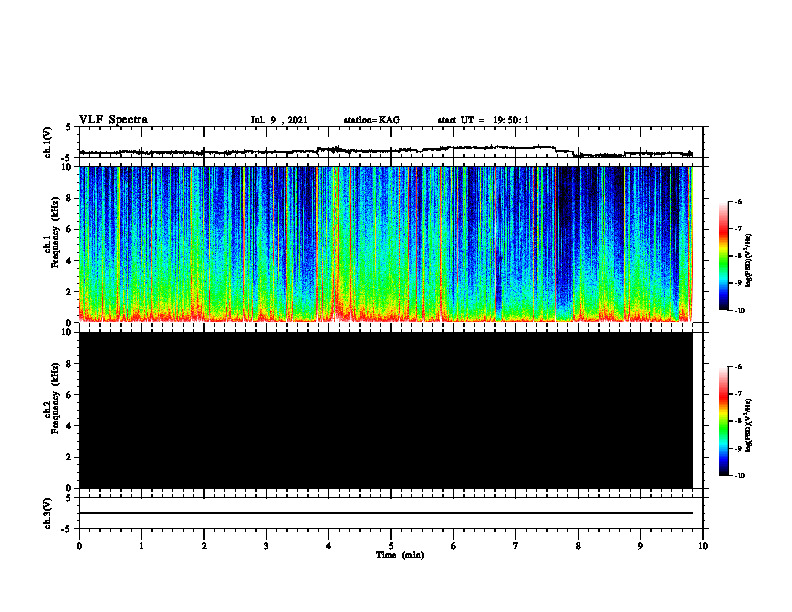Click the "-6" label on ch.1 color bar
The height and width of the screenshot is (612, 792).
click(x=738, y=201)
